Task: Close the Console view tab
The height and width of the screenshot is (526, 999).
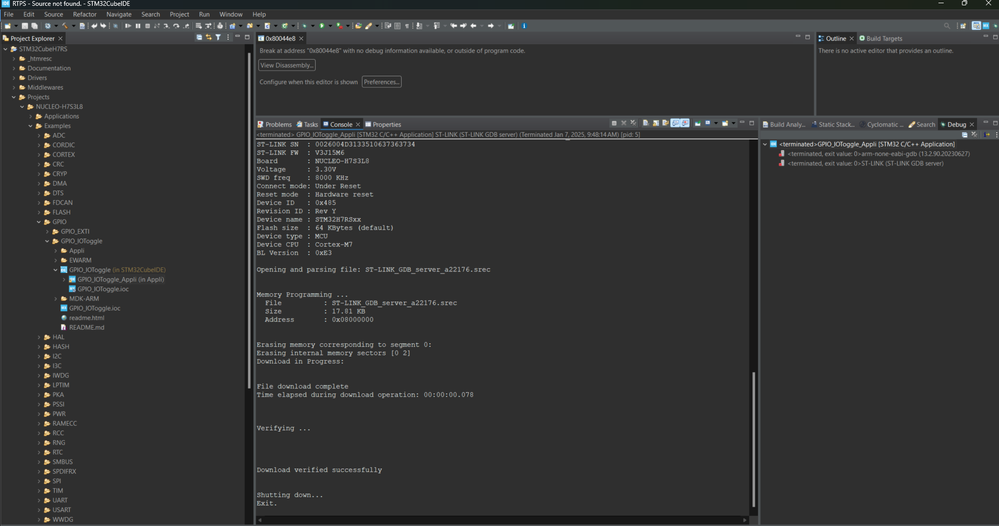Action: [x=359, y=124]
